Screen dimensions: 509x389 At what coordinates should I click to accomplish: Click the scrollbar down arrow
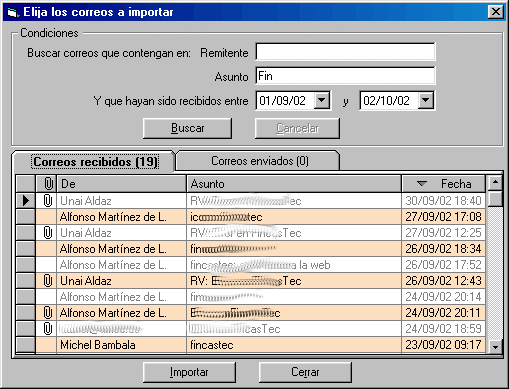pyautogui.click(x=495, y=347)
